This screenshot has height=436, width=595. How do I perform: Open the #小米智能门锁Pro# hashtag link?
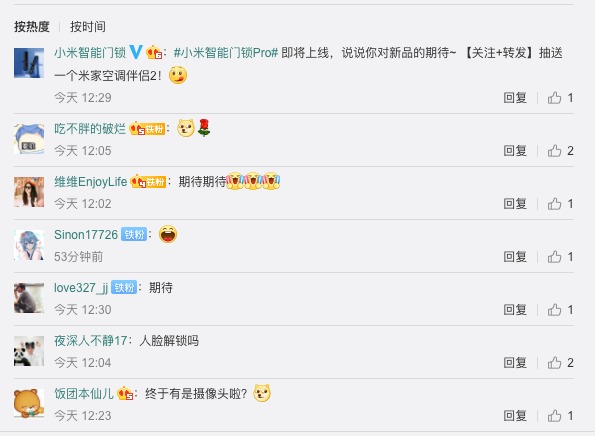tap(226, 52)
